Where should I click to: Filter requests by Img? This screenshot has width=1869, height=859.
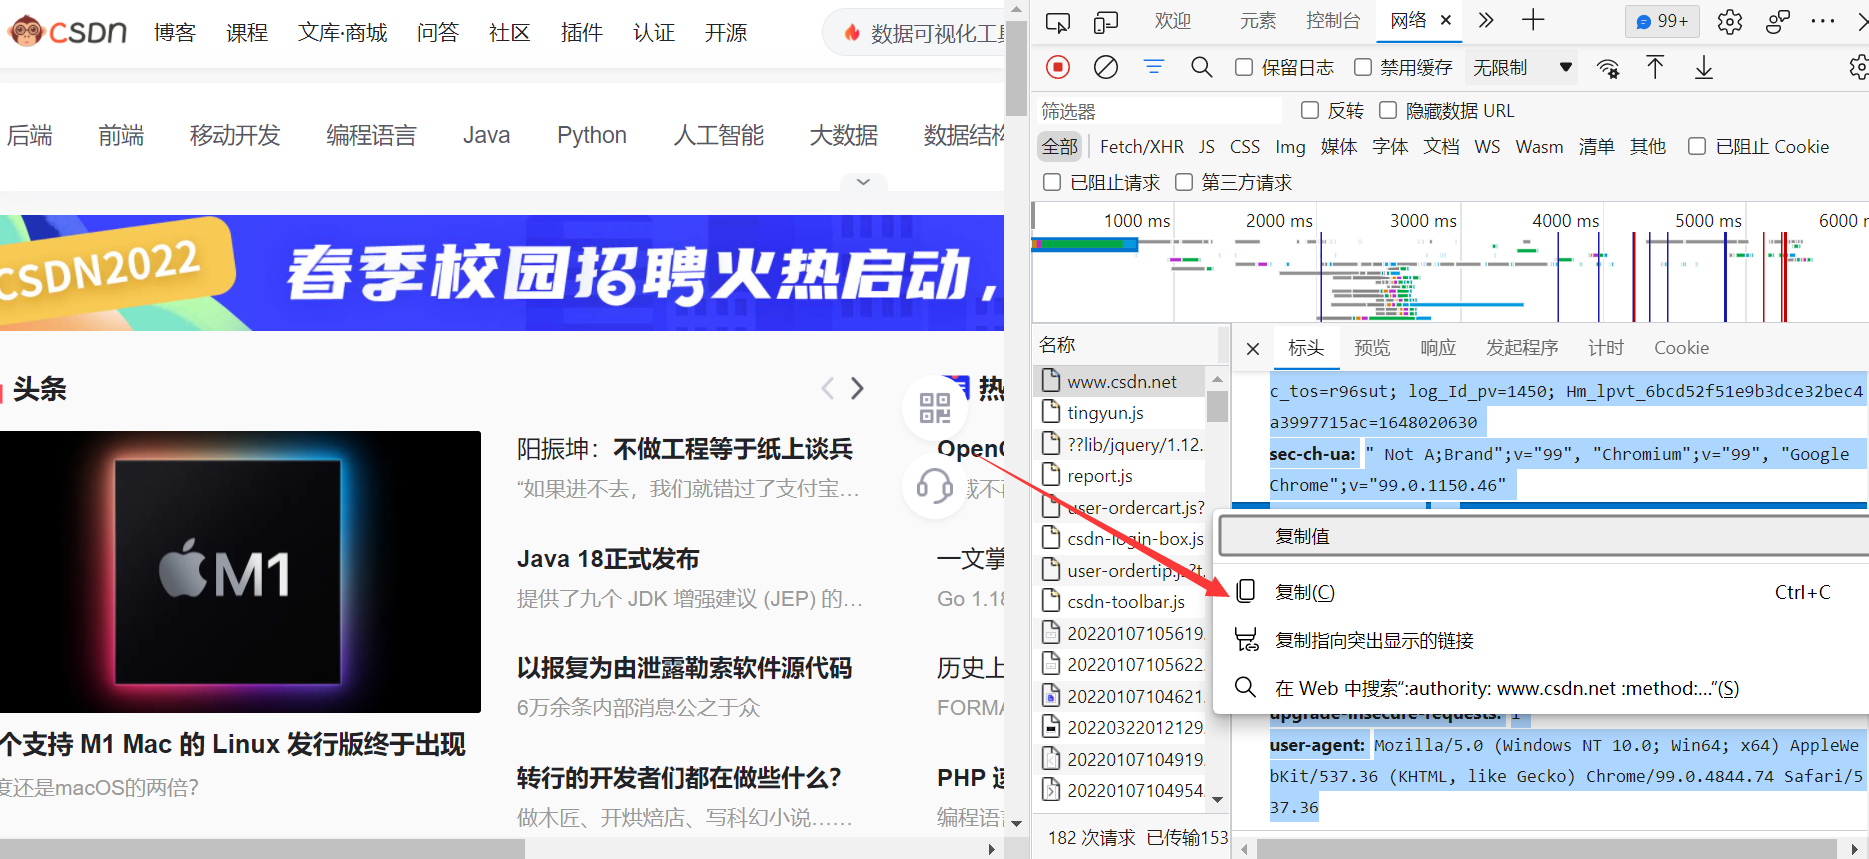[1290, 147]
